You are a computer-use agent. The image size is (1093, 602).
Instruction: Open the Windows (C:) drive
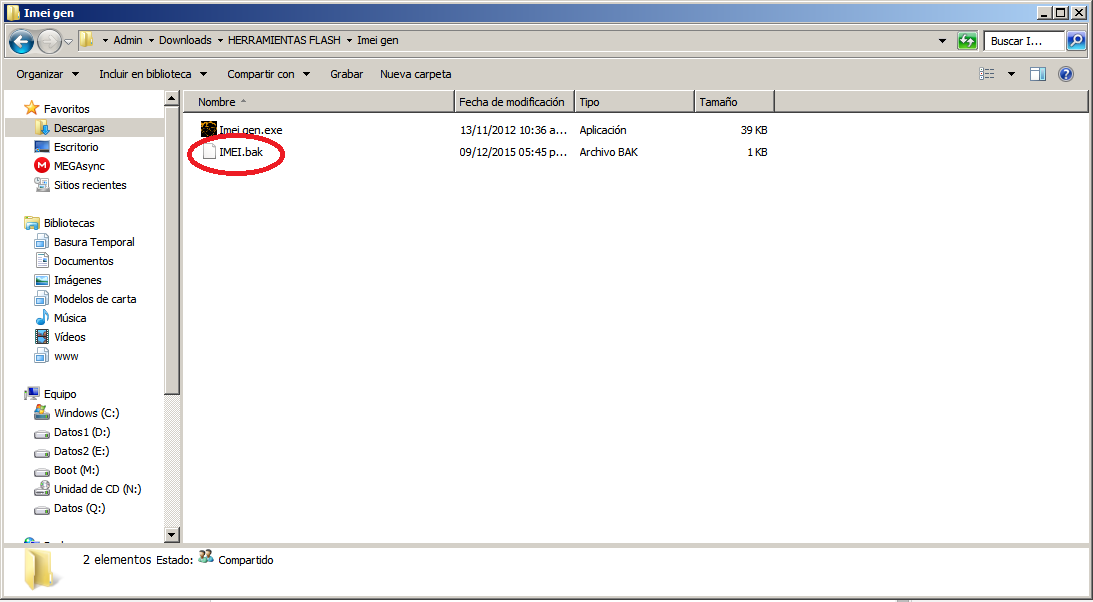coord(86,413)
